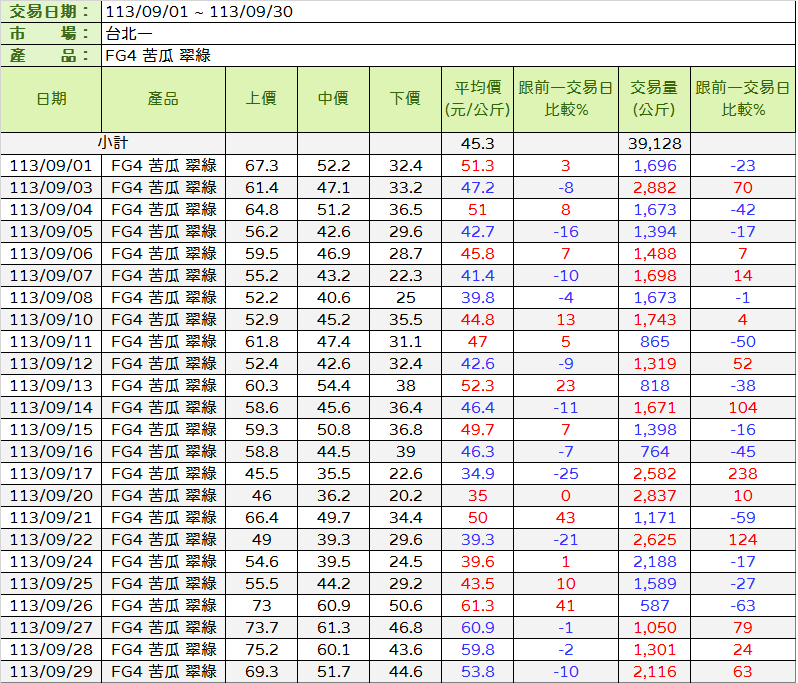The width and height of the screenshot is (798, 683).
Task: Click the average price 34.9 on 113/09/17
Action: [477, 473]
